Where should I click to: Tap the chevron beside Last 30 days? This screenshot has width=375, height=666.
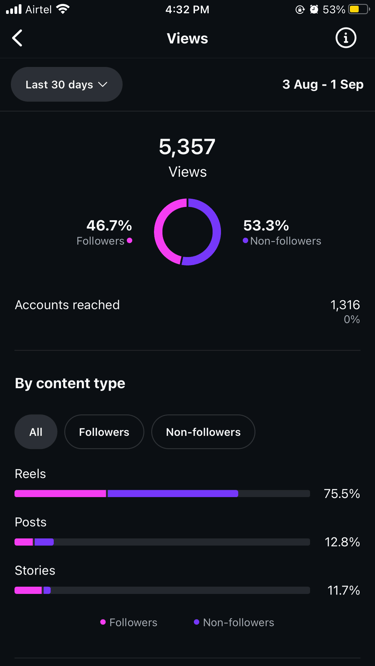(x=103, y=85)
